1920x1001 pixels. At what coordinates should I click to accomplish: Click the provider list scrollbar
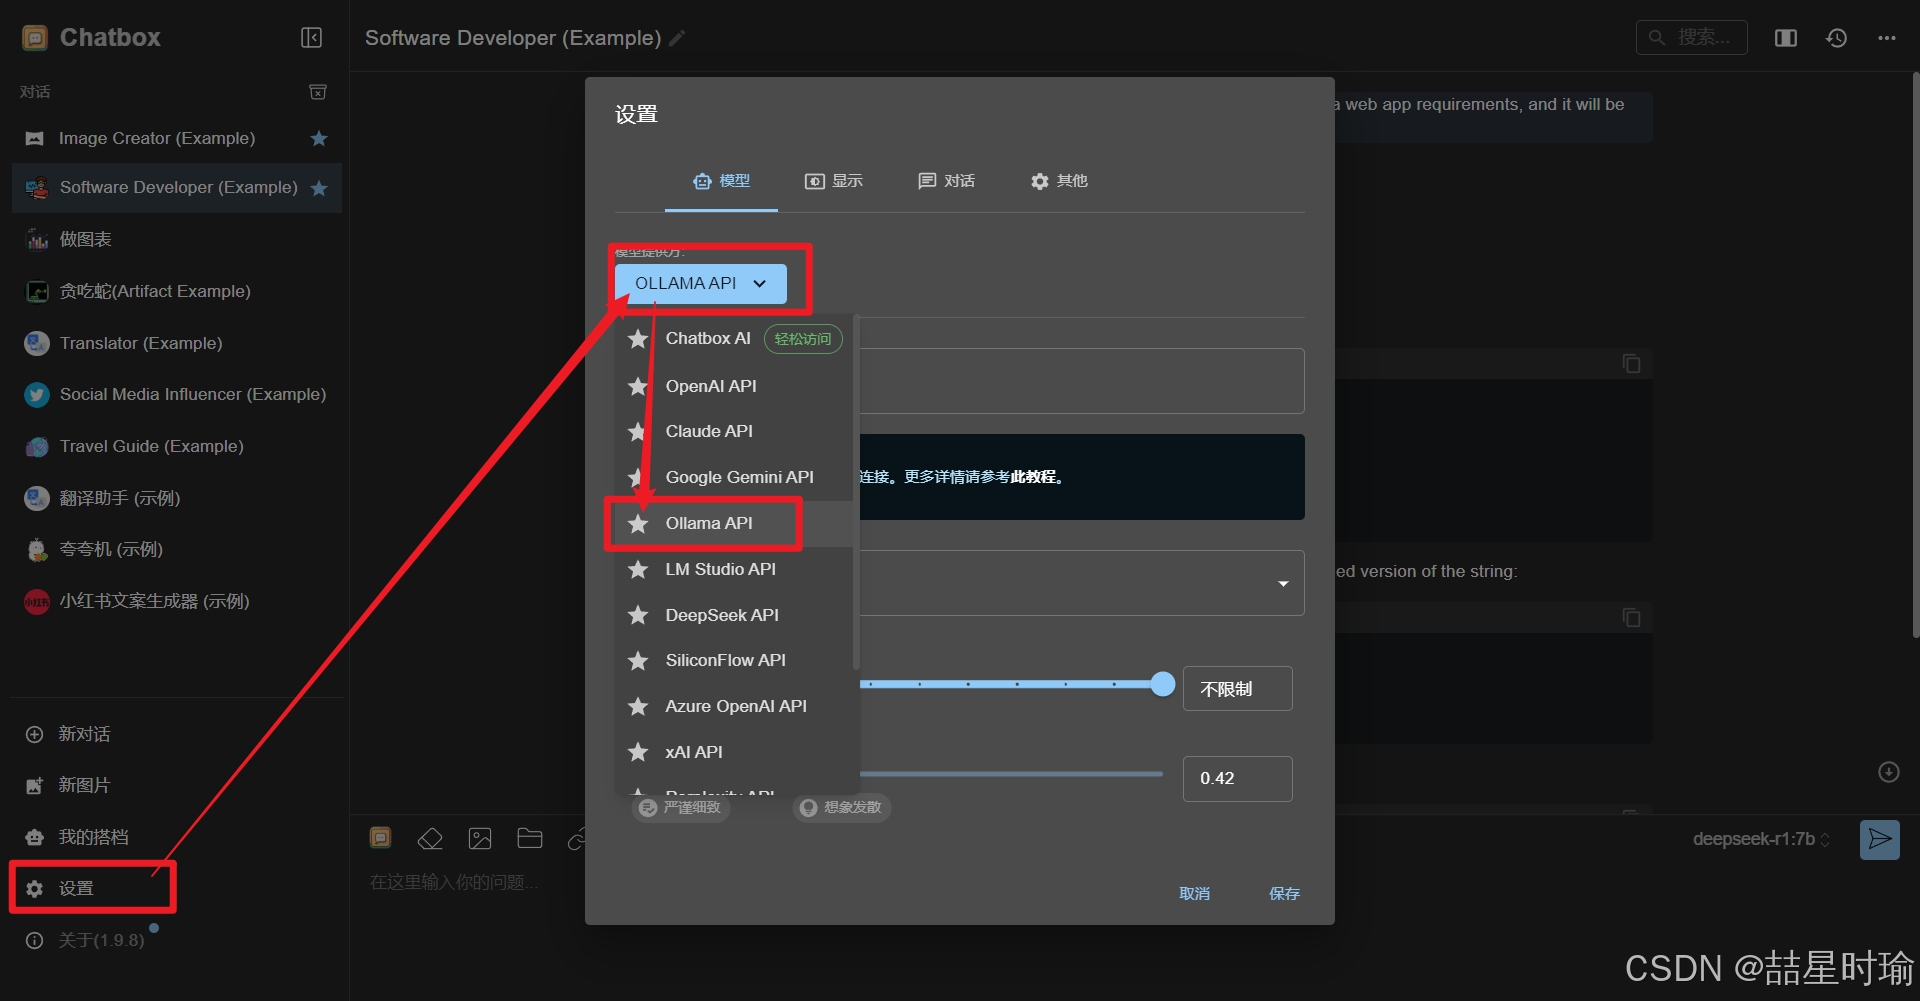pos(856,493)
